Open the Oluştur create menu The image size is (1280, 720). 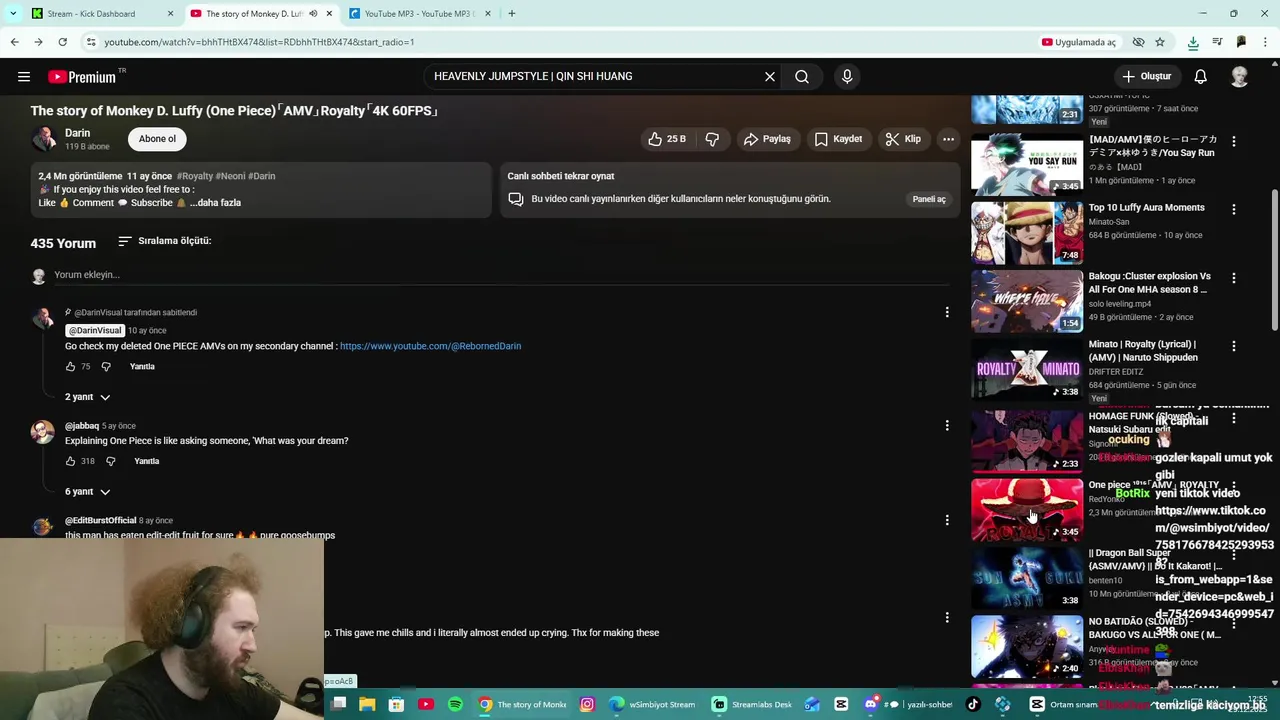[1146, 77]
